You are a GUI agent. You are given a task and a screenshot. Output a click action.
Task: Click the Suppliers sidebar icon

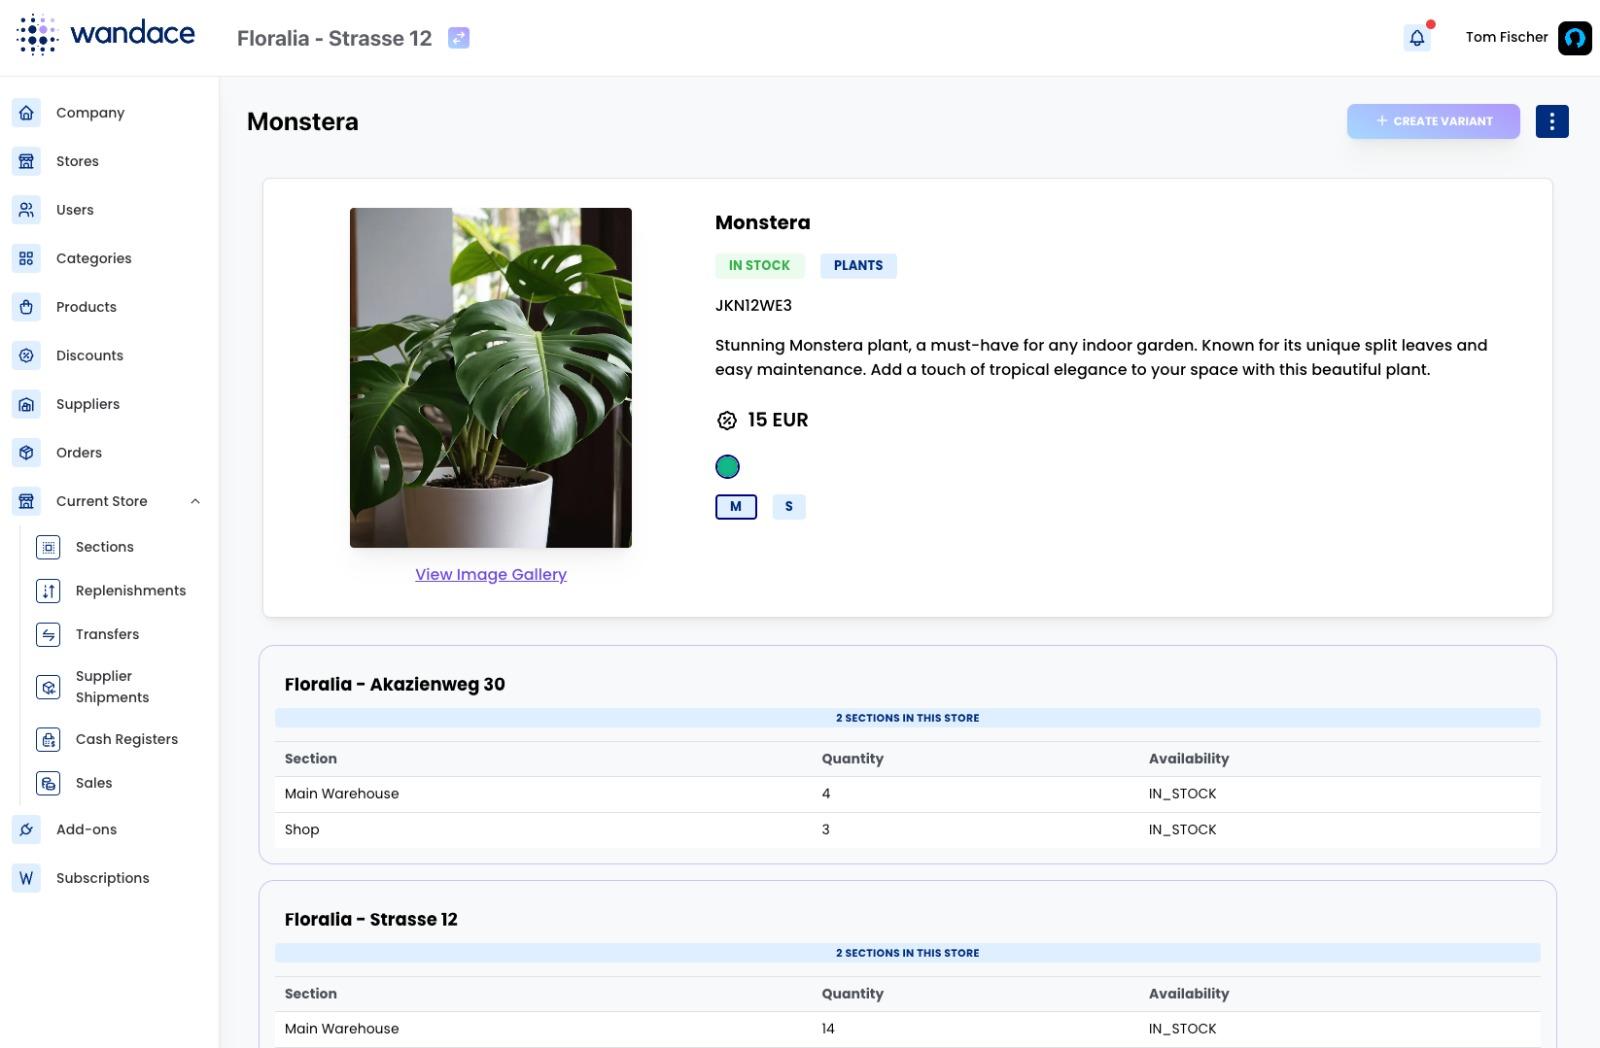[27, 404]
